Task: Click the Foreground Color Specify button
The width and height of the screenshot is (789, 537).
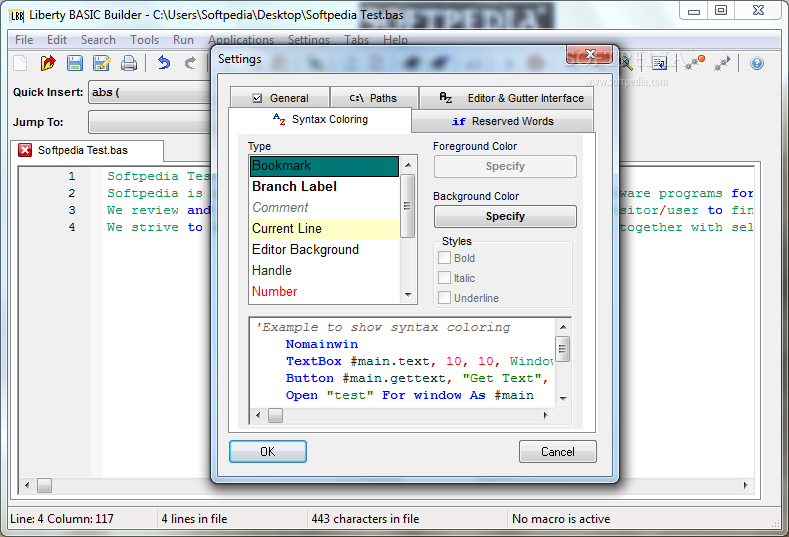Action: point(505,167)
